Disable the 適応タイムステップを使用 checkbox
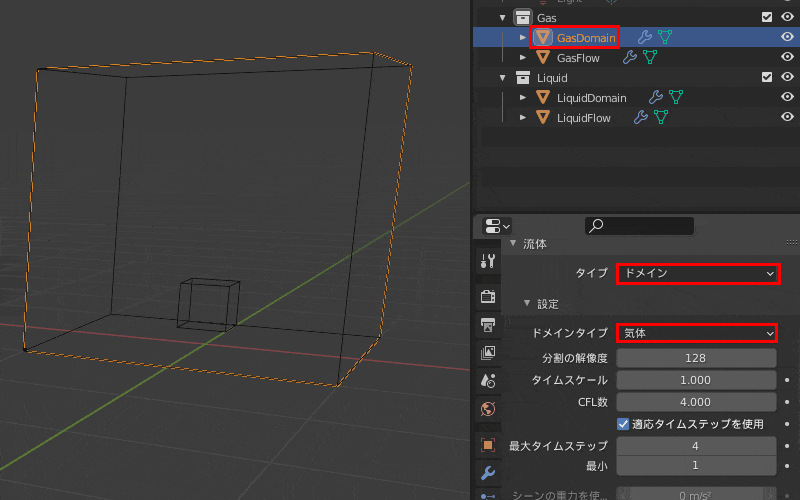The width and height of the screenshot is (800, 500). pos(623,424)
